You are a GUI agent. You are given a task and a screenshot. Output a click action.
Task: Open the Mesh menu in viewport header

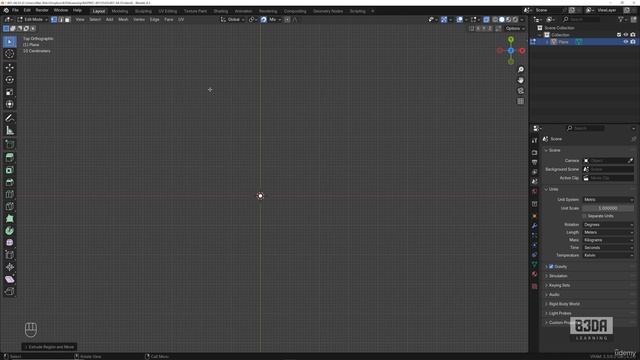[x=123, y=20]
